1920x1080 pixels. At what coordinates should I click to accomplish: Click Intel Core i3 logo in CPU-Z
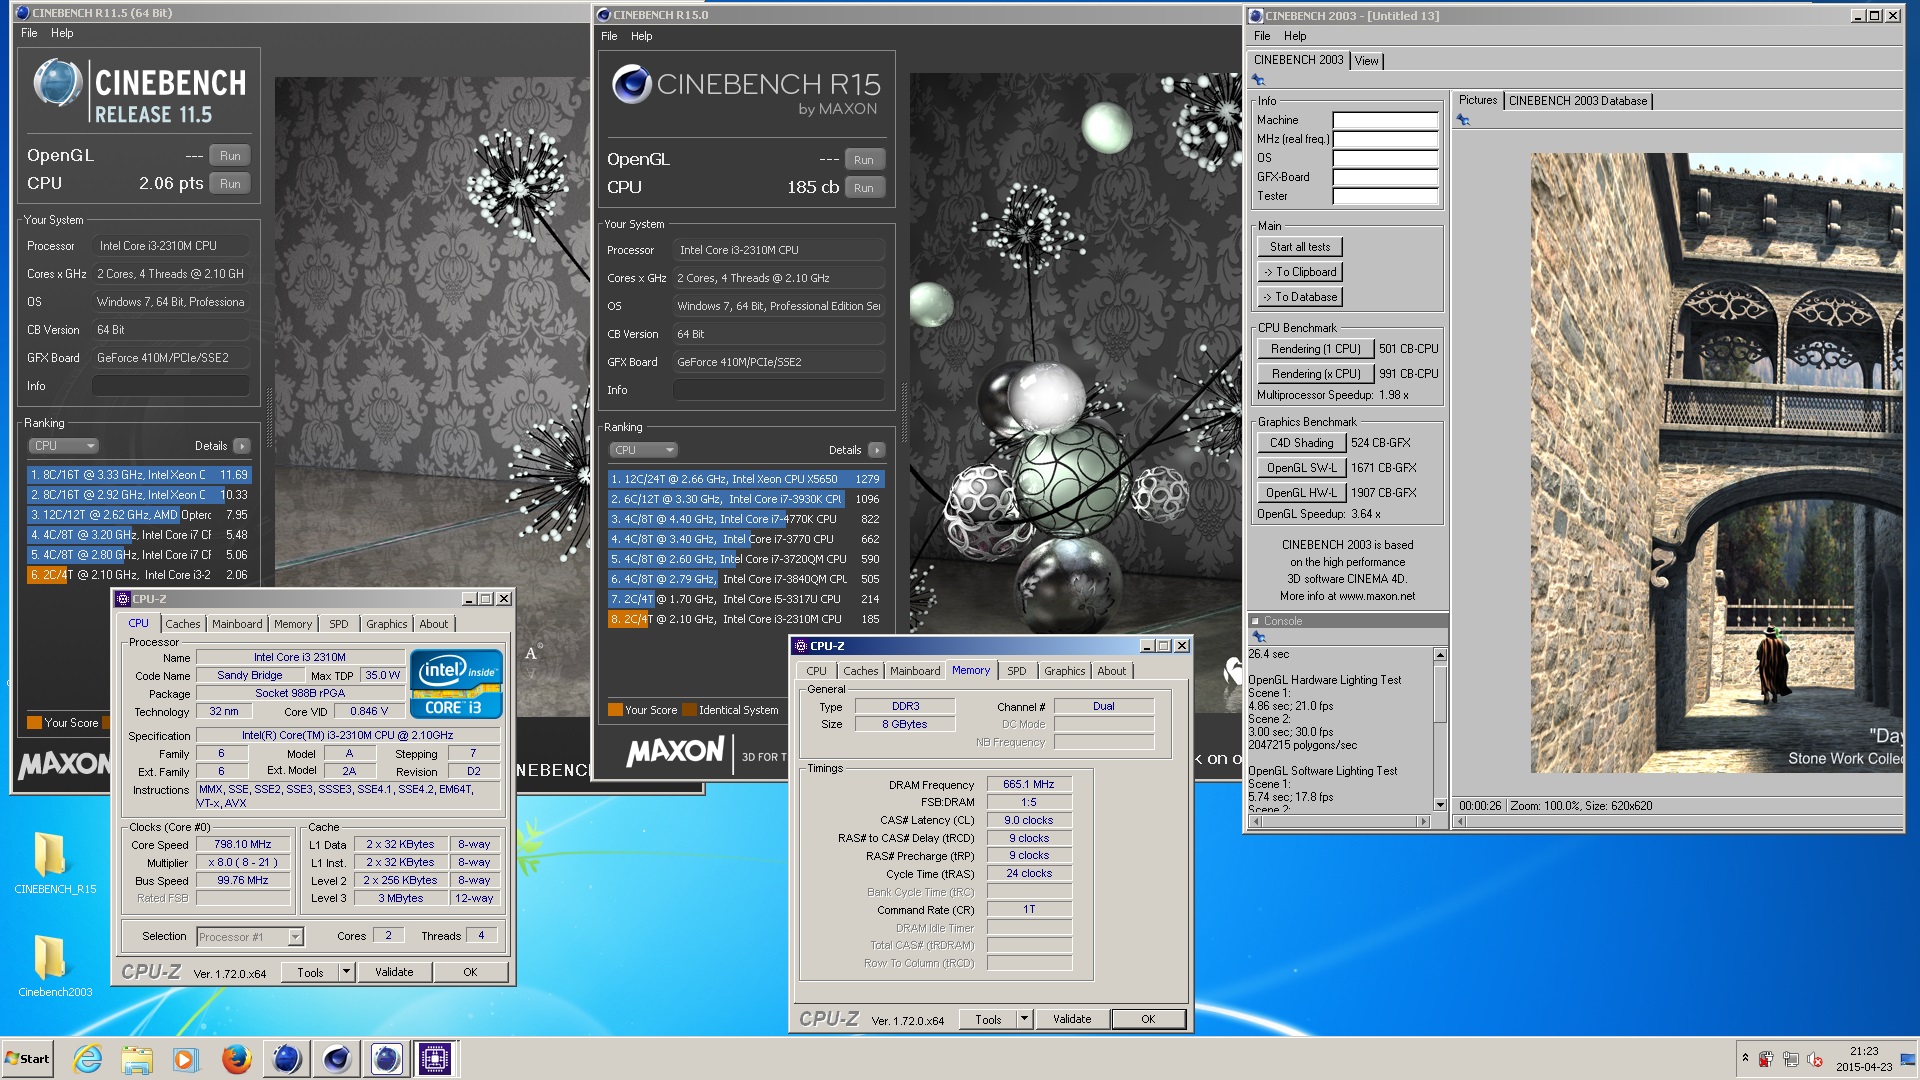click(456, 683)
